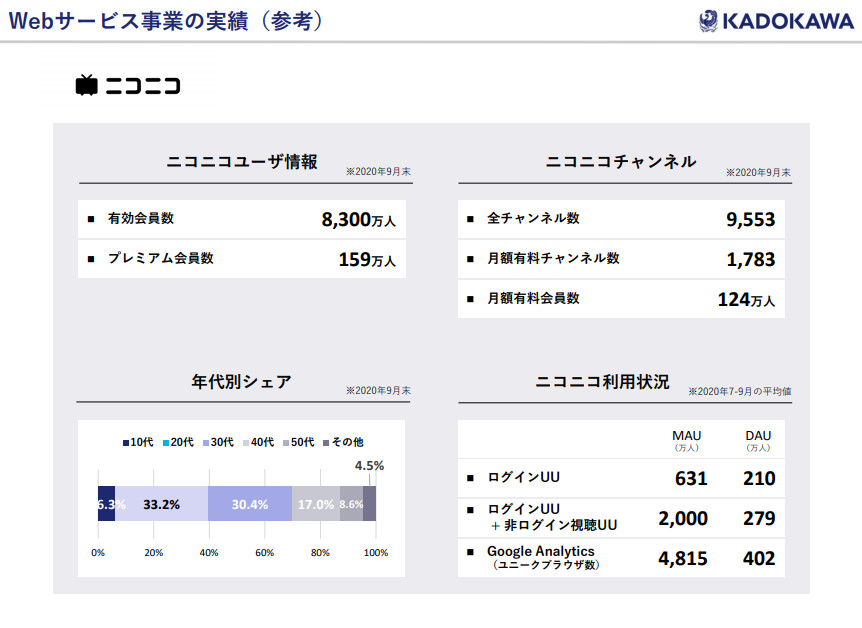Viewport: 862px width, 628px height.
Task: Click the 50代 legend color swatch
Action: coord(286,443)
